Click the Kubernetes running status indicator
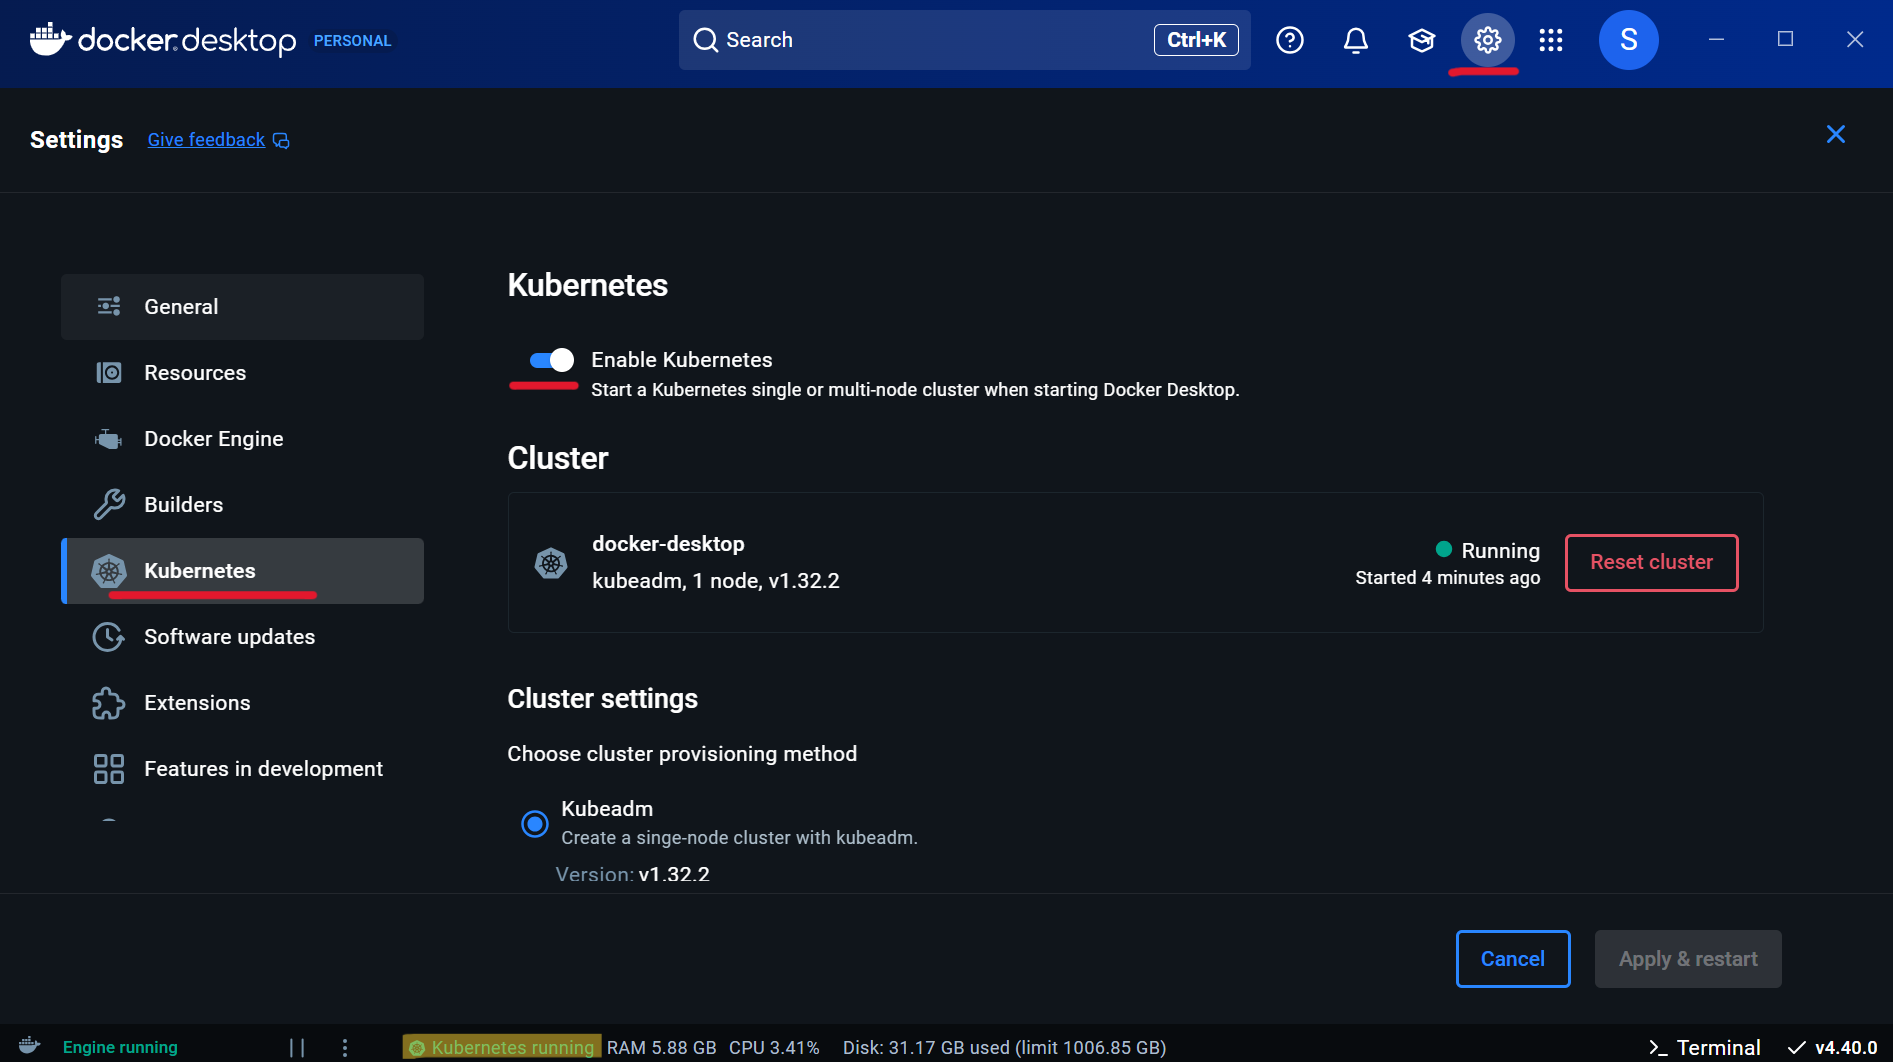 tap(502, 1047)
